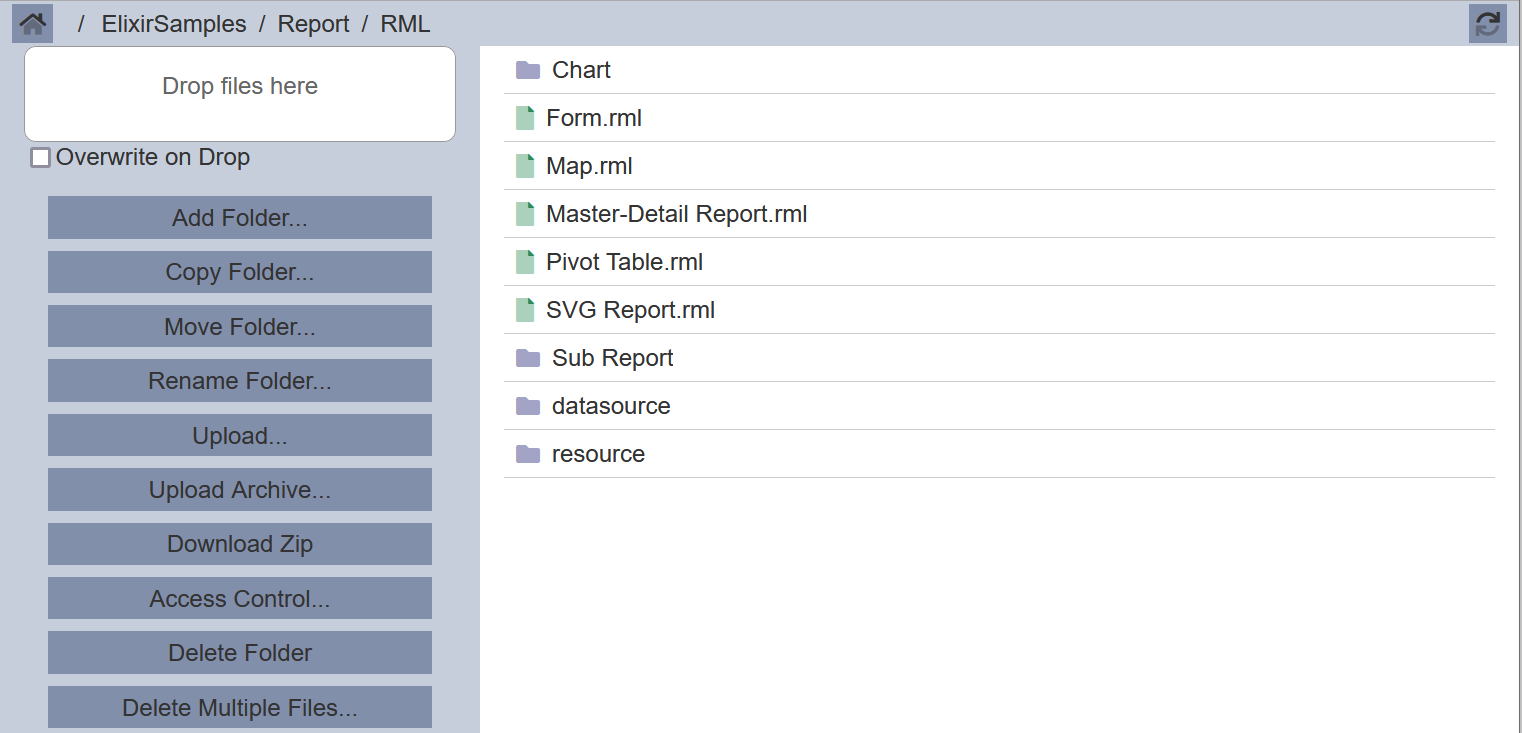The image size is (1522, 733).
Task: Click the Form.rml file icon
Action: click(525, 118)
